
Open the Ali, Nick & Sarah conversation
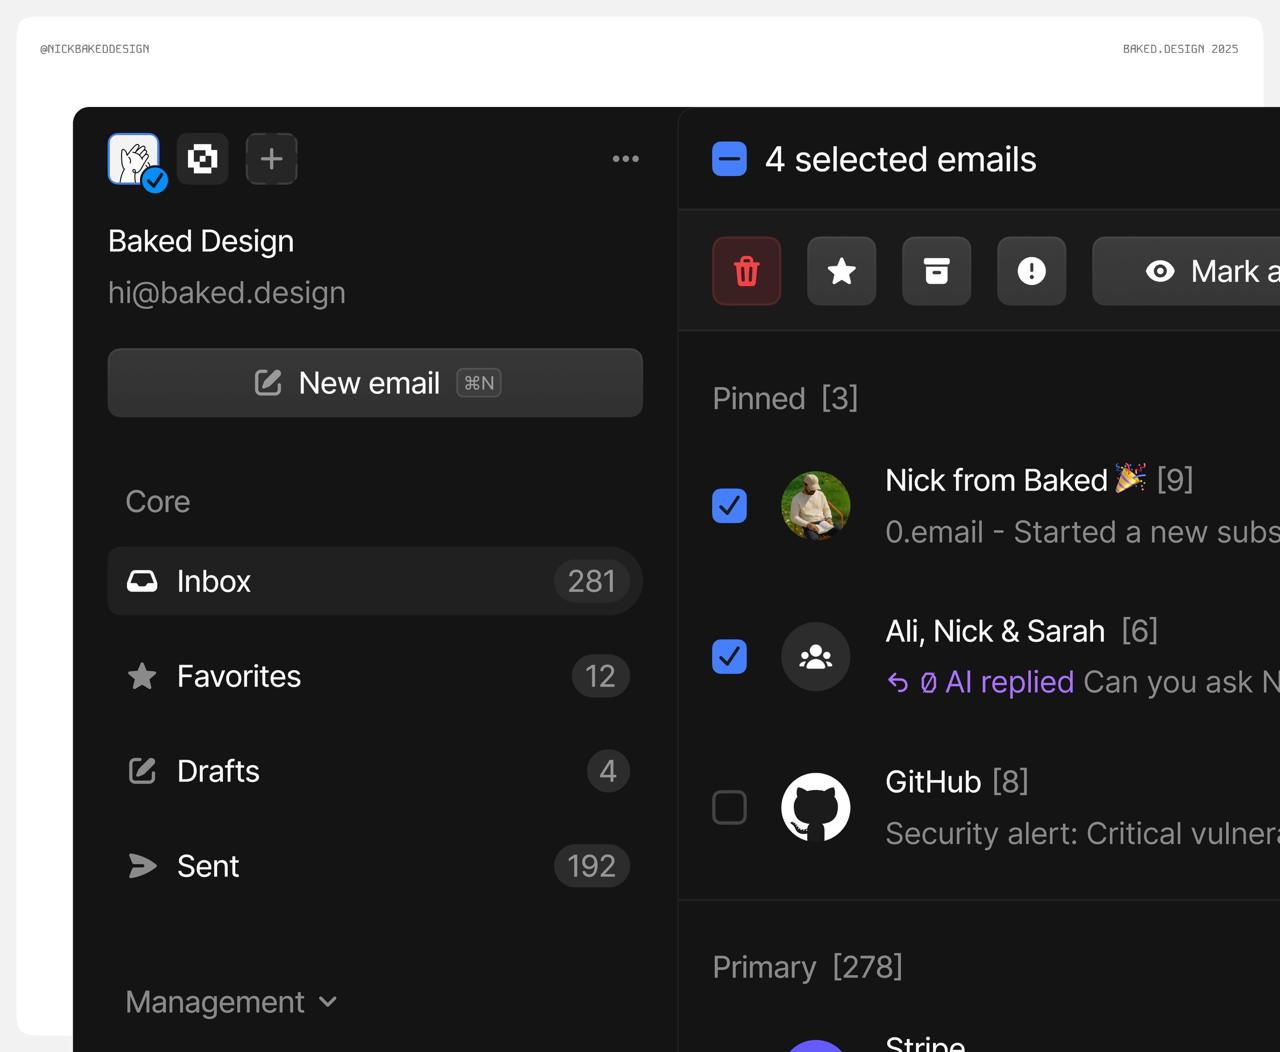click(x=980, y=657)
